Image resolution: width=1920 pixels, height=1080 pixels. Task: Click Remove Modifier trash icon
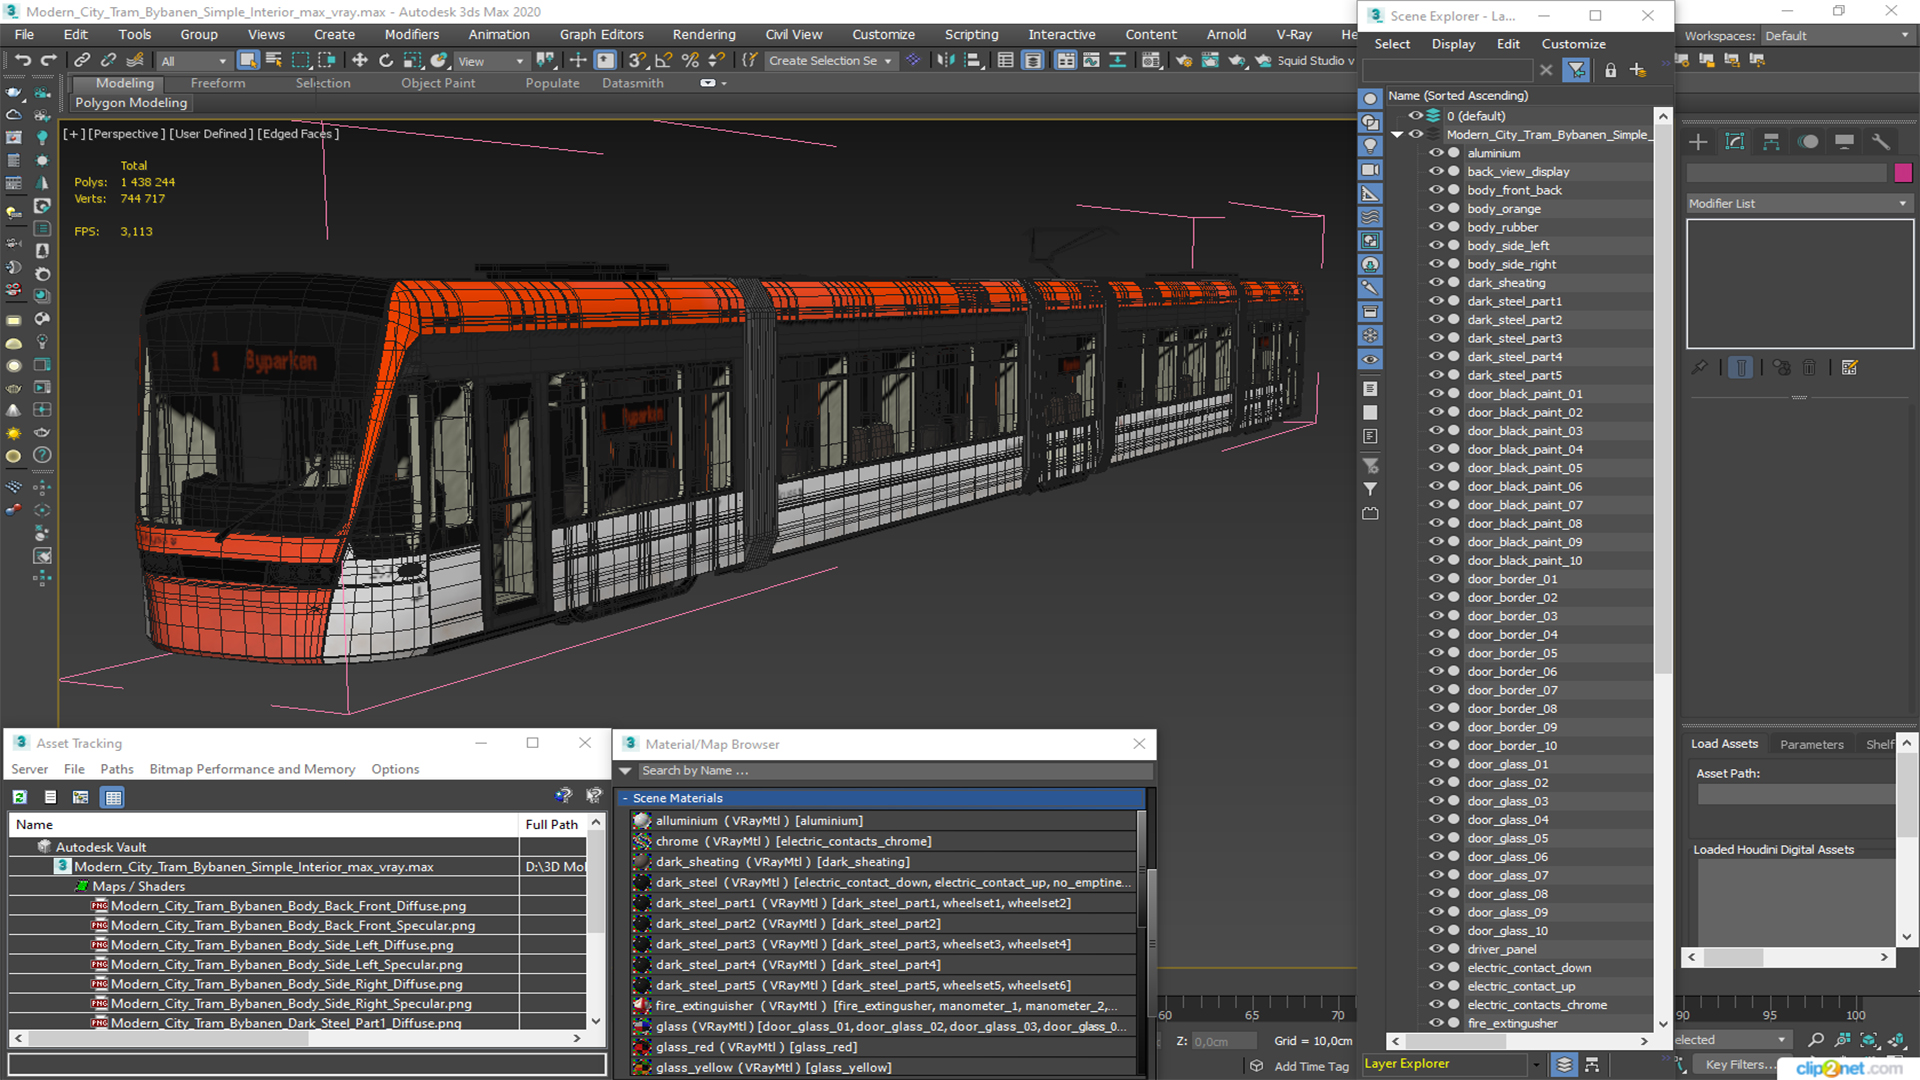tap(1809, 368)
